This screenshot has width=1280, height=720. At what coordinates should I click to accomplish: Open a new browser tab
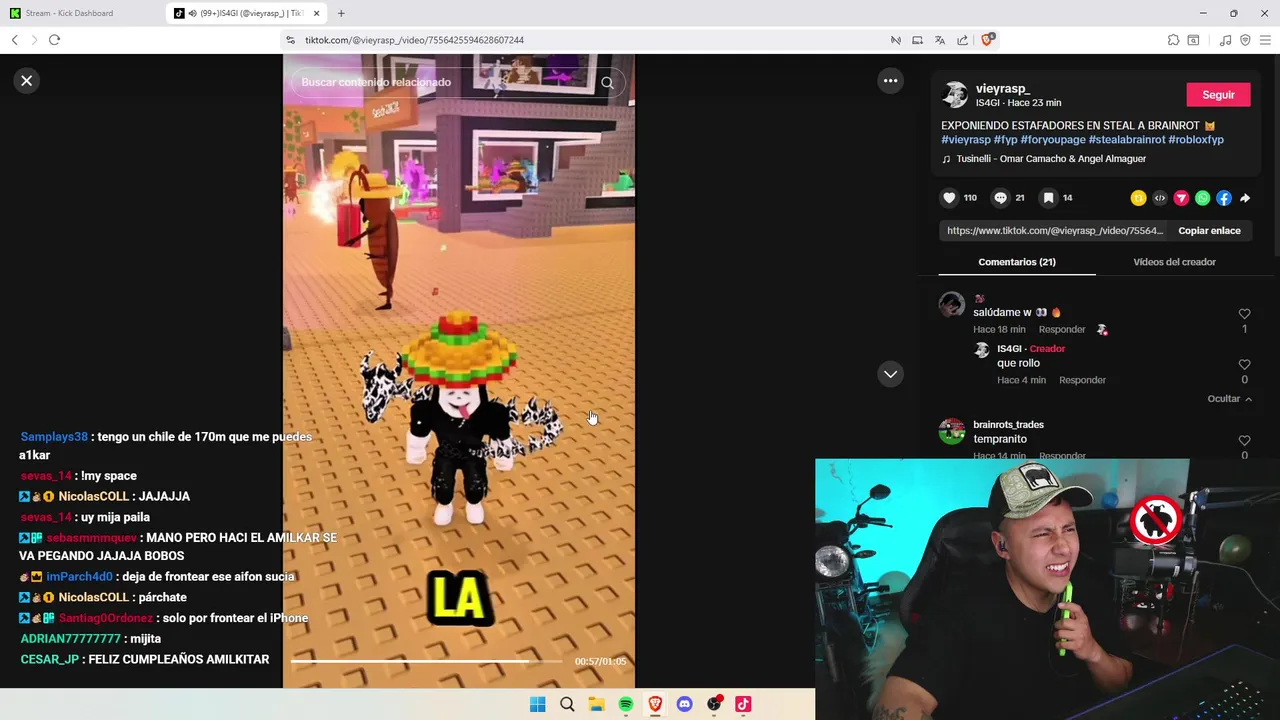point(341,13)
